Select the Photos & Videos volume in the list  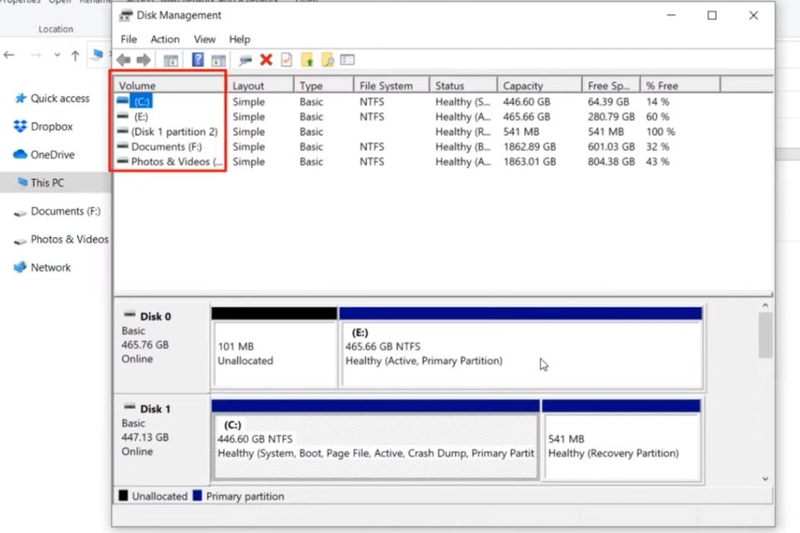point(177,162)
